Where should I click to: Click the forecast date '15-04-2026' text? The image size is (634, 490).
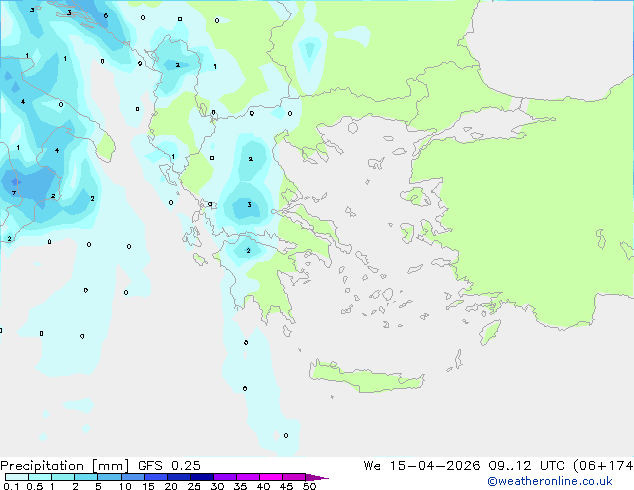coord(435,466)
